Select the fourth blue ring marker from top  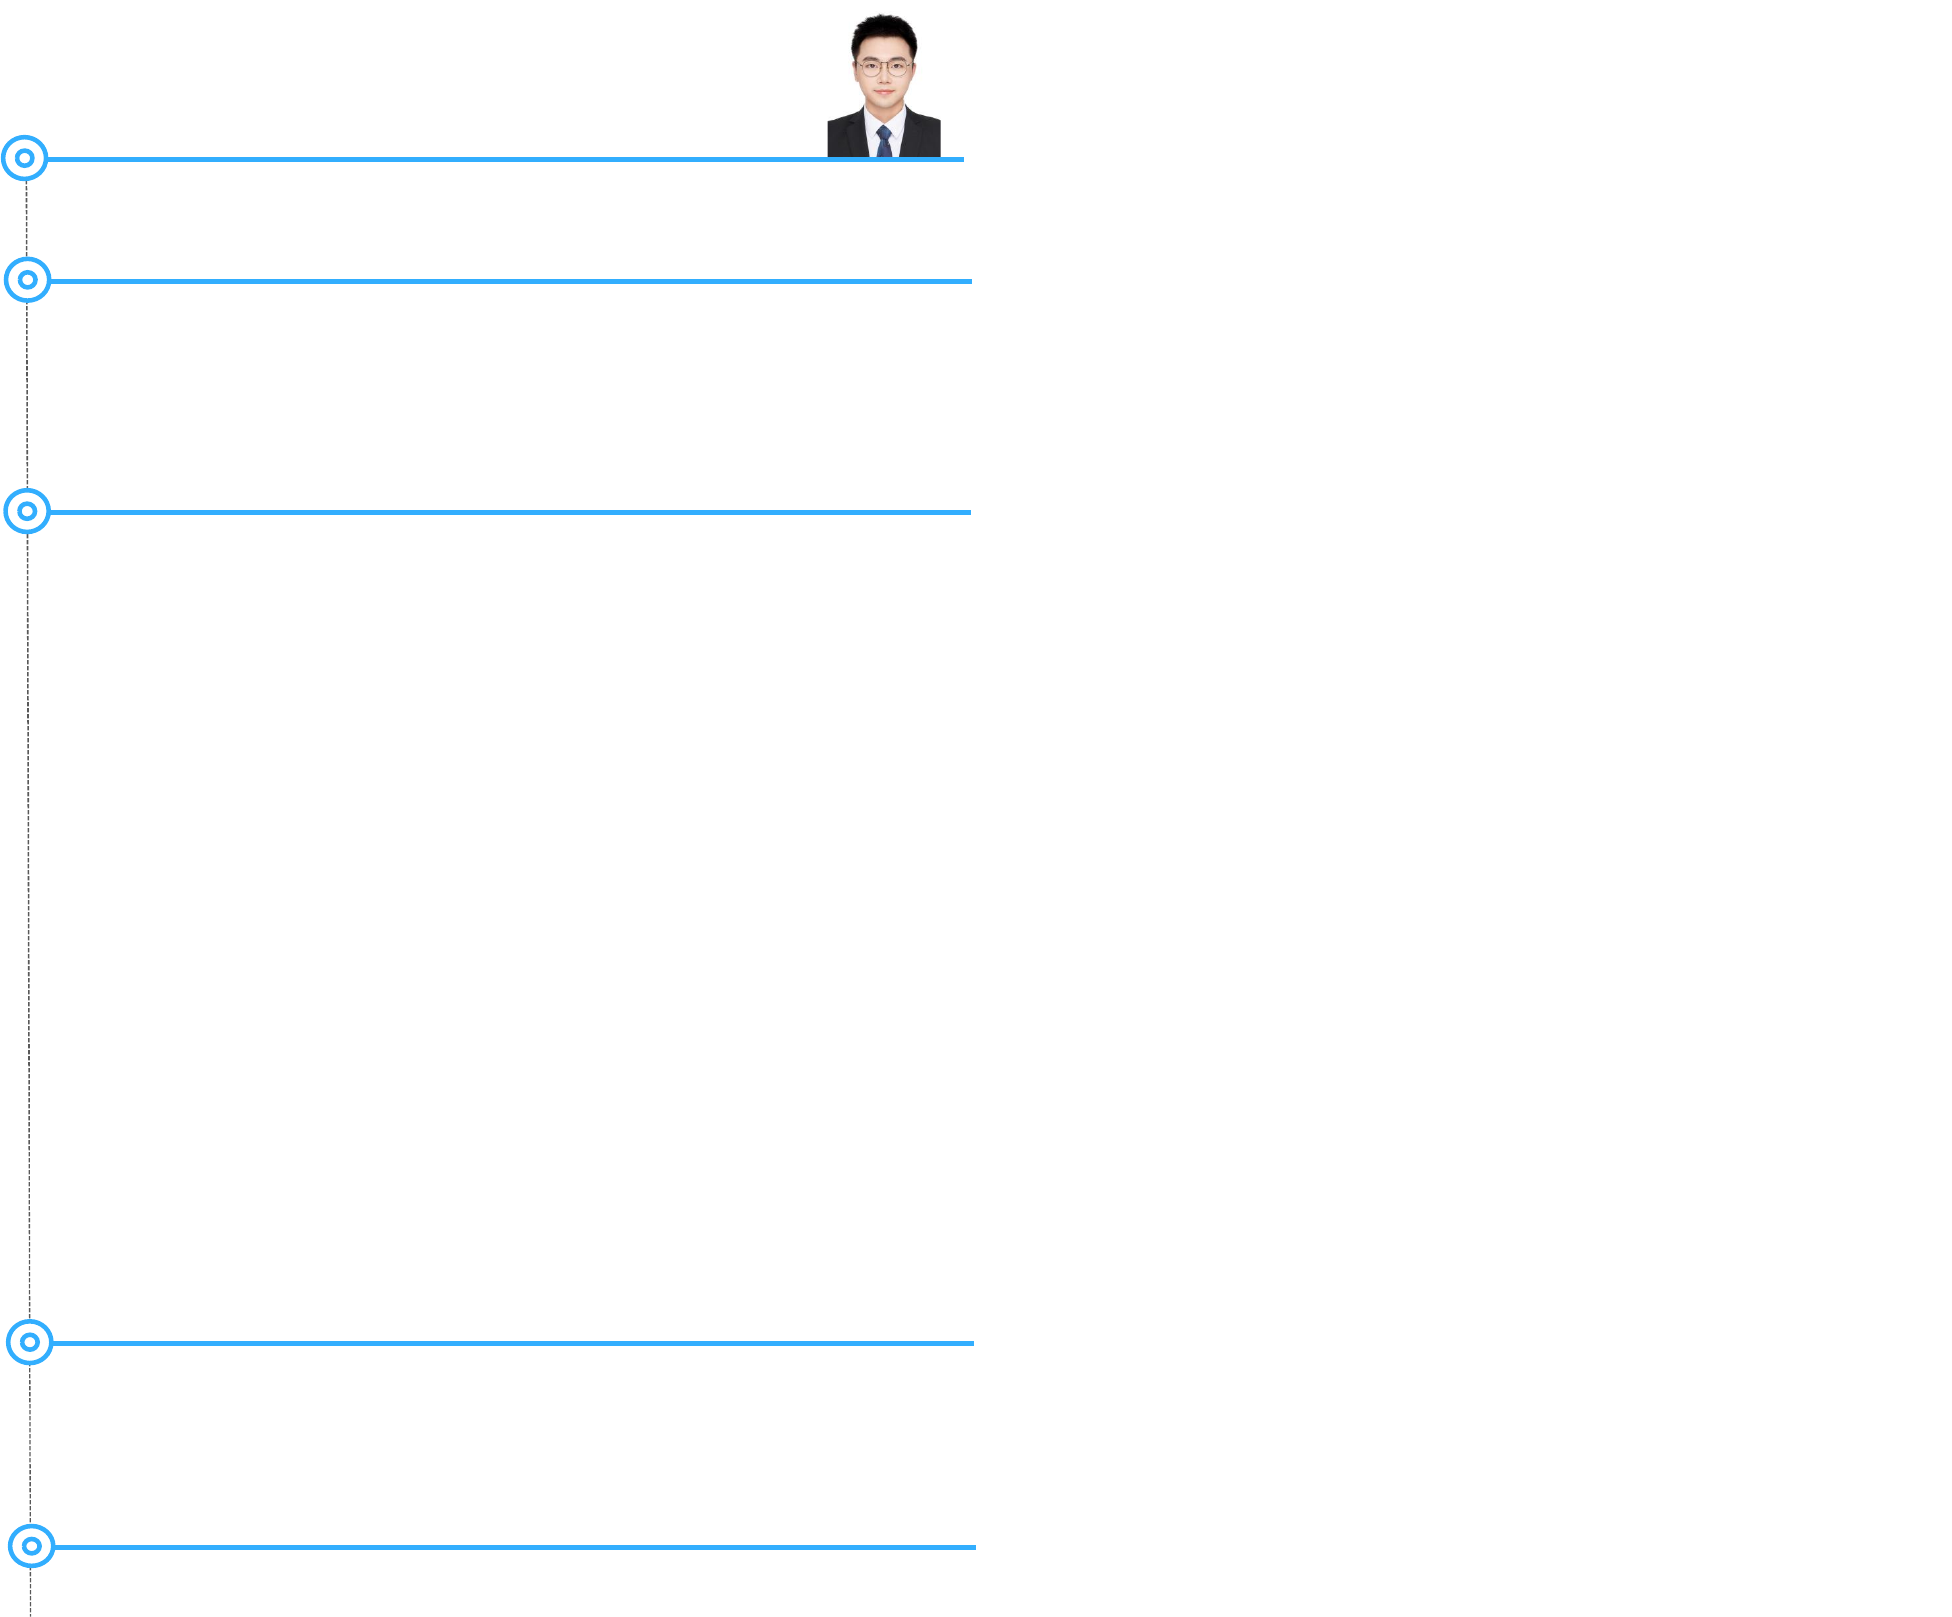(x=30, y=1342)
